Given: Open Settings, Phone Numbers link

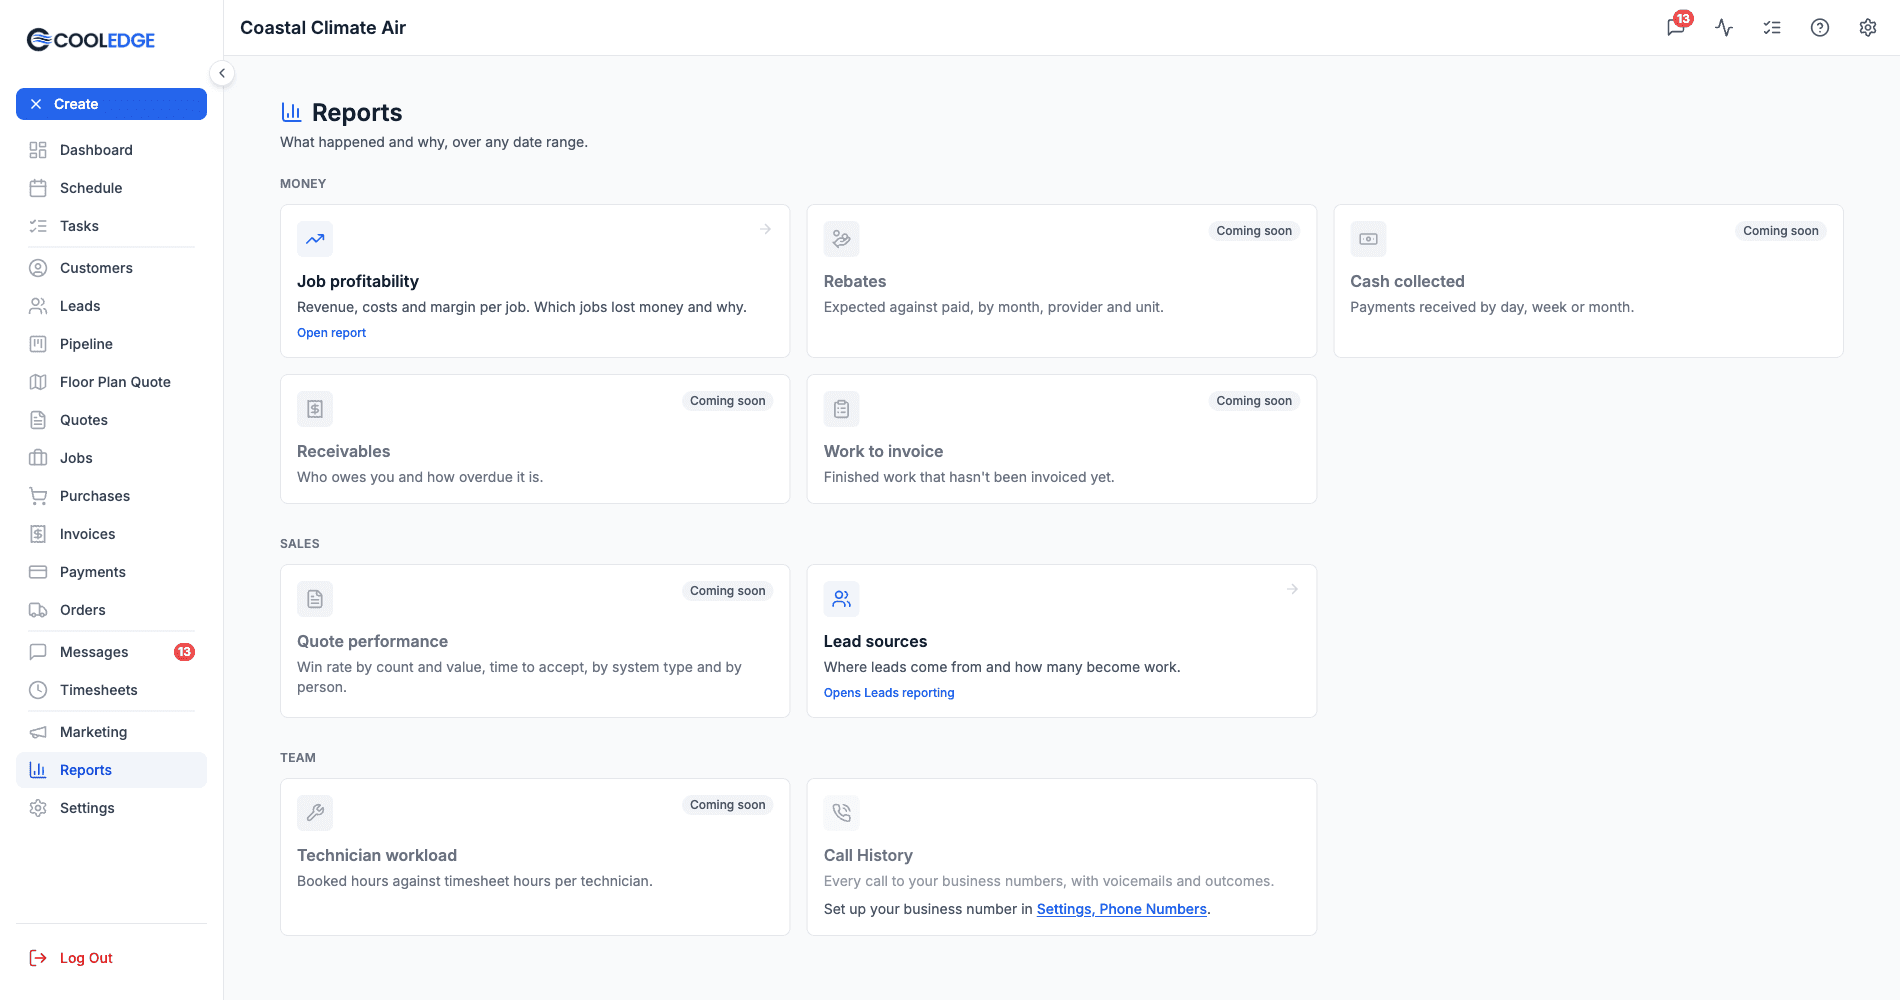Looking at the screenshot, I should (1122, 909).
